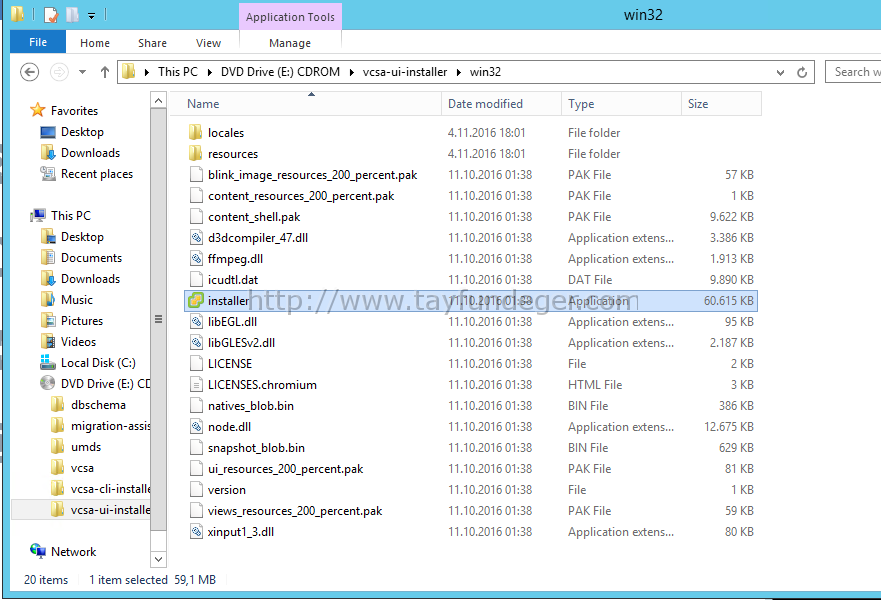Click the installer application icon

[x=196, y=301]
